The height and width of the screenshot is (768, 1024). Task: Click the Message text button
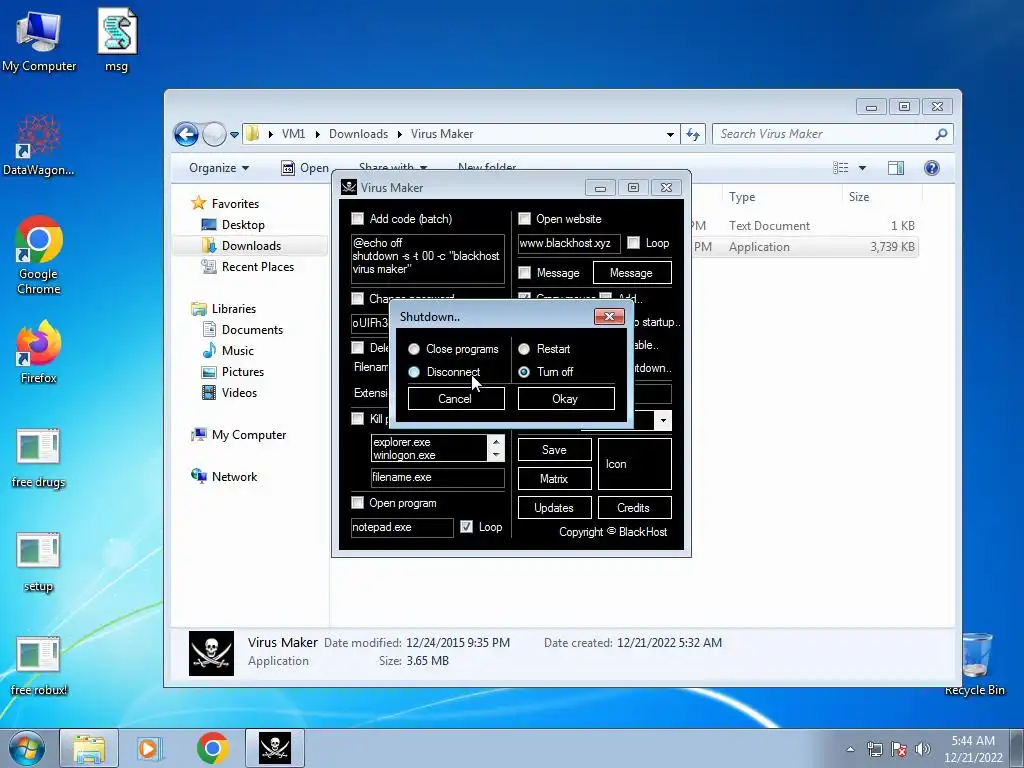coord(632,273)
